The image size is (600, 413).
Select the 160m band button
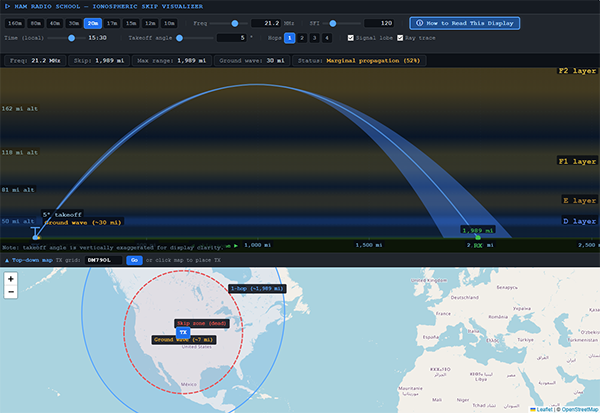15,23
